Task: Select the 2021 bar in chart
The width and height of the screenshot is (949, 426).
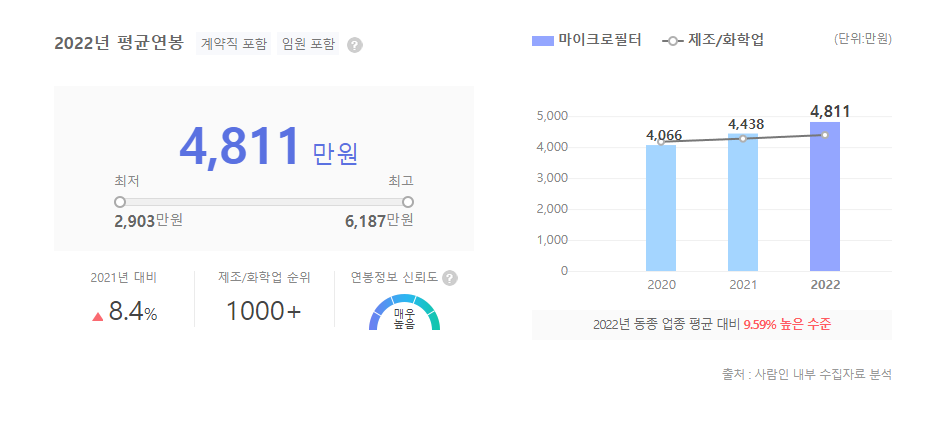Action: [743, 202]
